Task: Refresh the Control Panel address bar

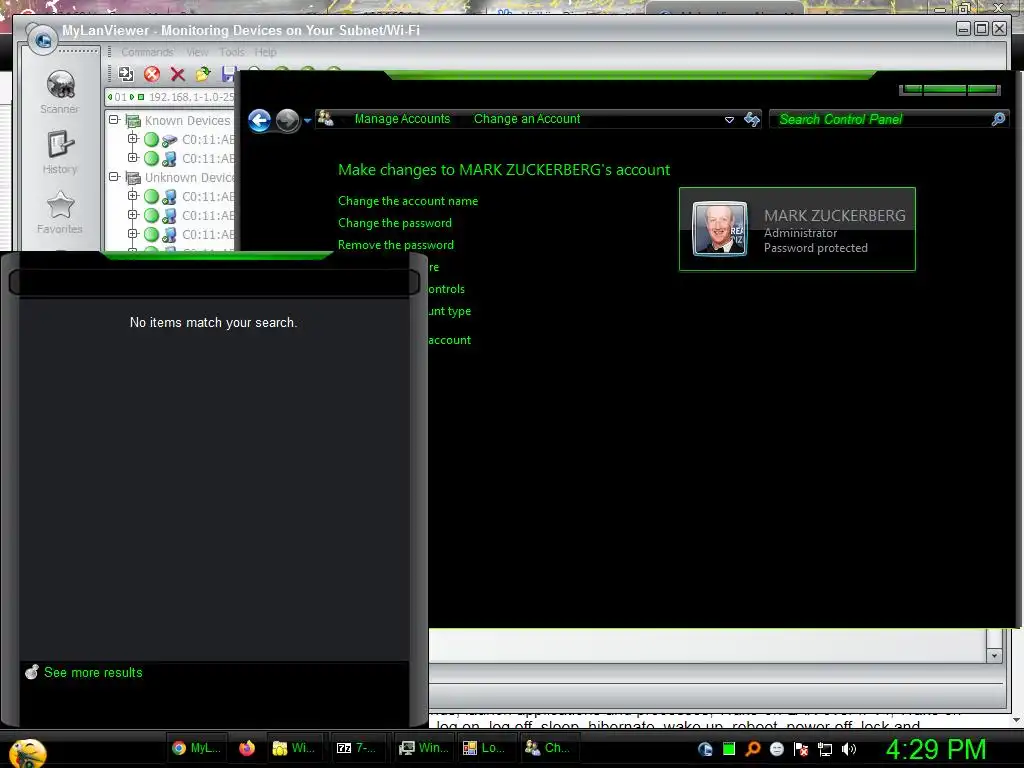Action: coord(752,120)
